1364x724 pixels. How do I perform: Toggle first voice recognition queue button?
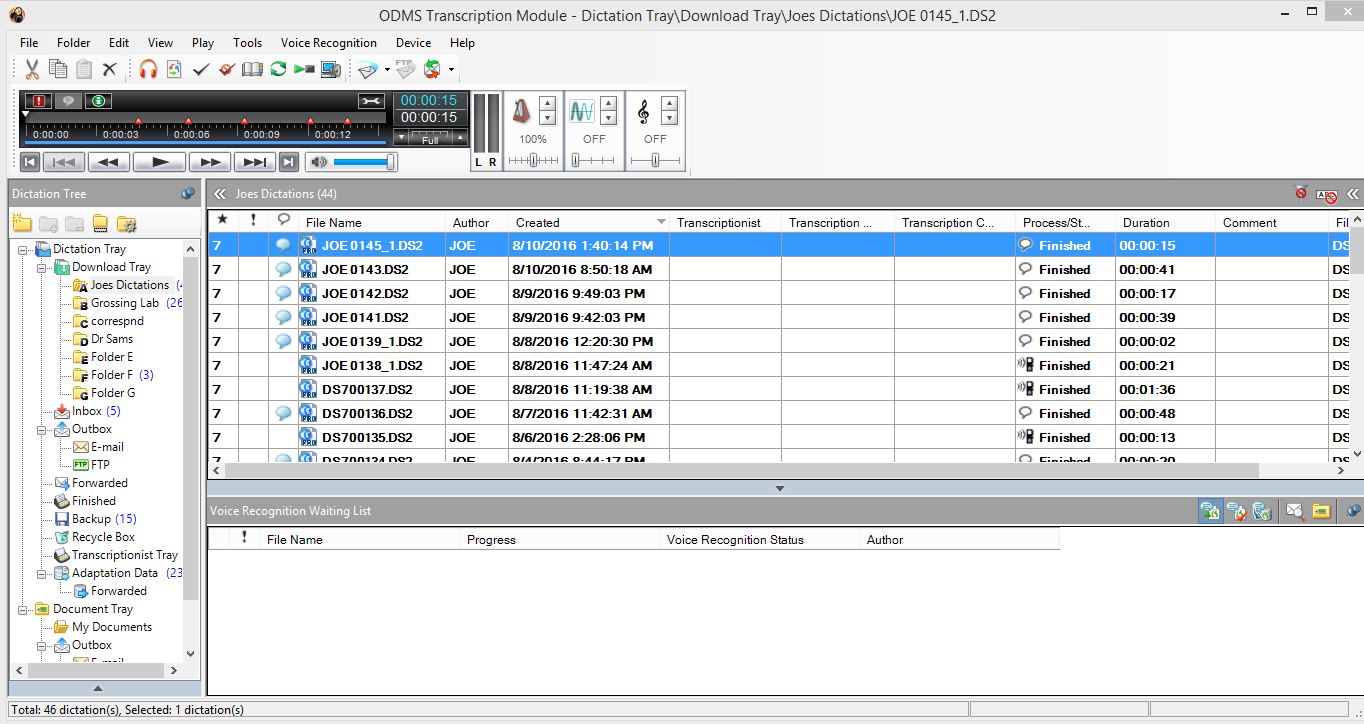(1210, 511)
